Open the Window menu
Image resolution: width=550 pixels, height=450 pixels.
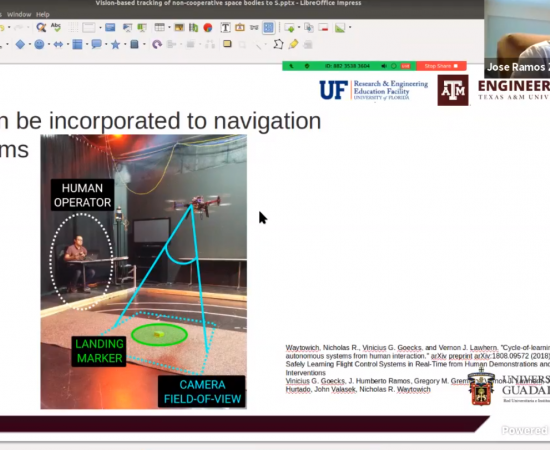click(19, 14)
